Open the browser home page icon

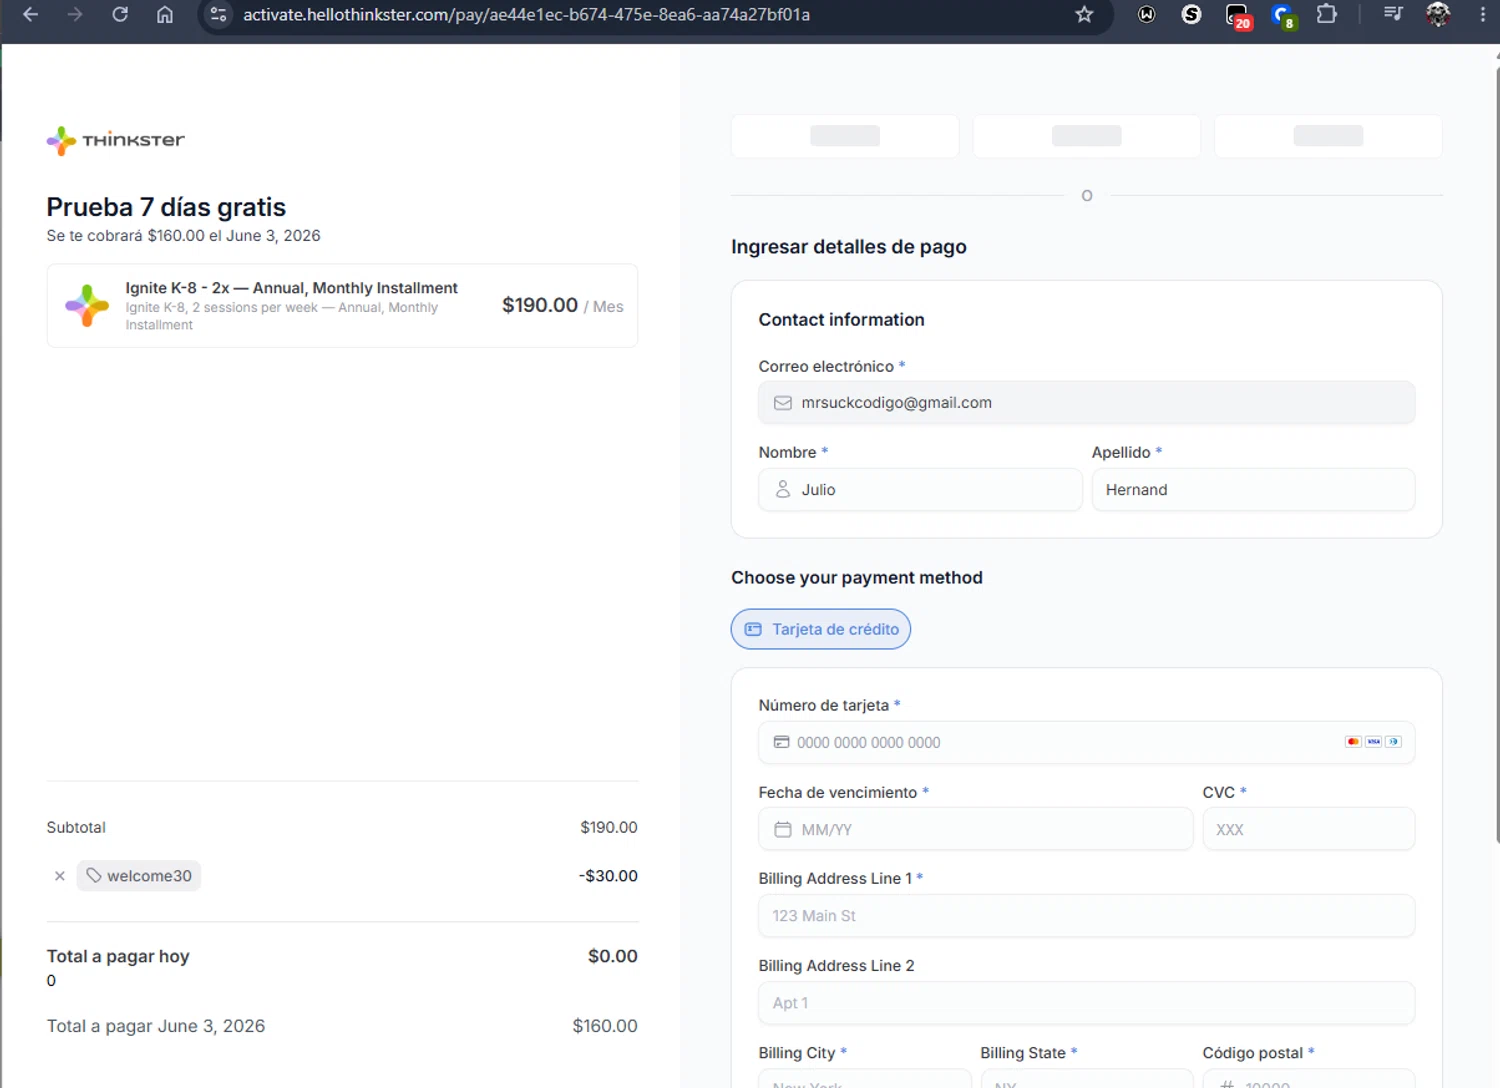pos(165,14)
